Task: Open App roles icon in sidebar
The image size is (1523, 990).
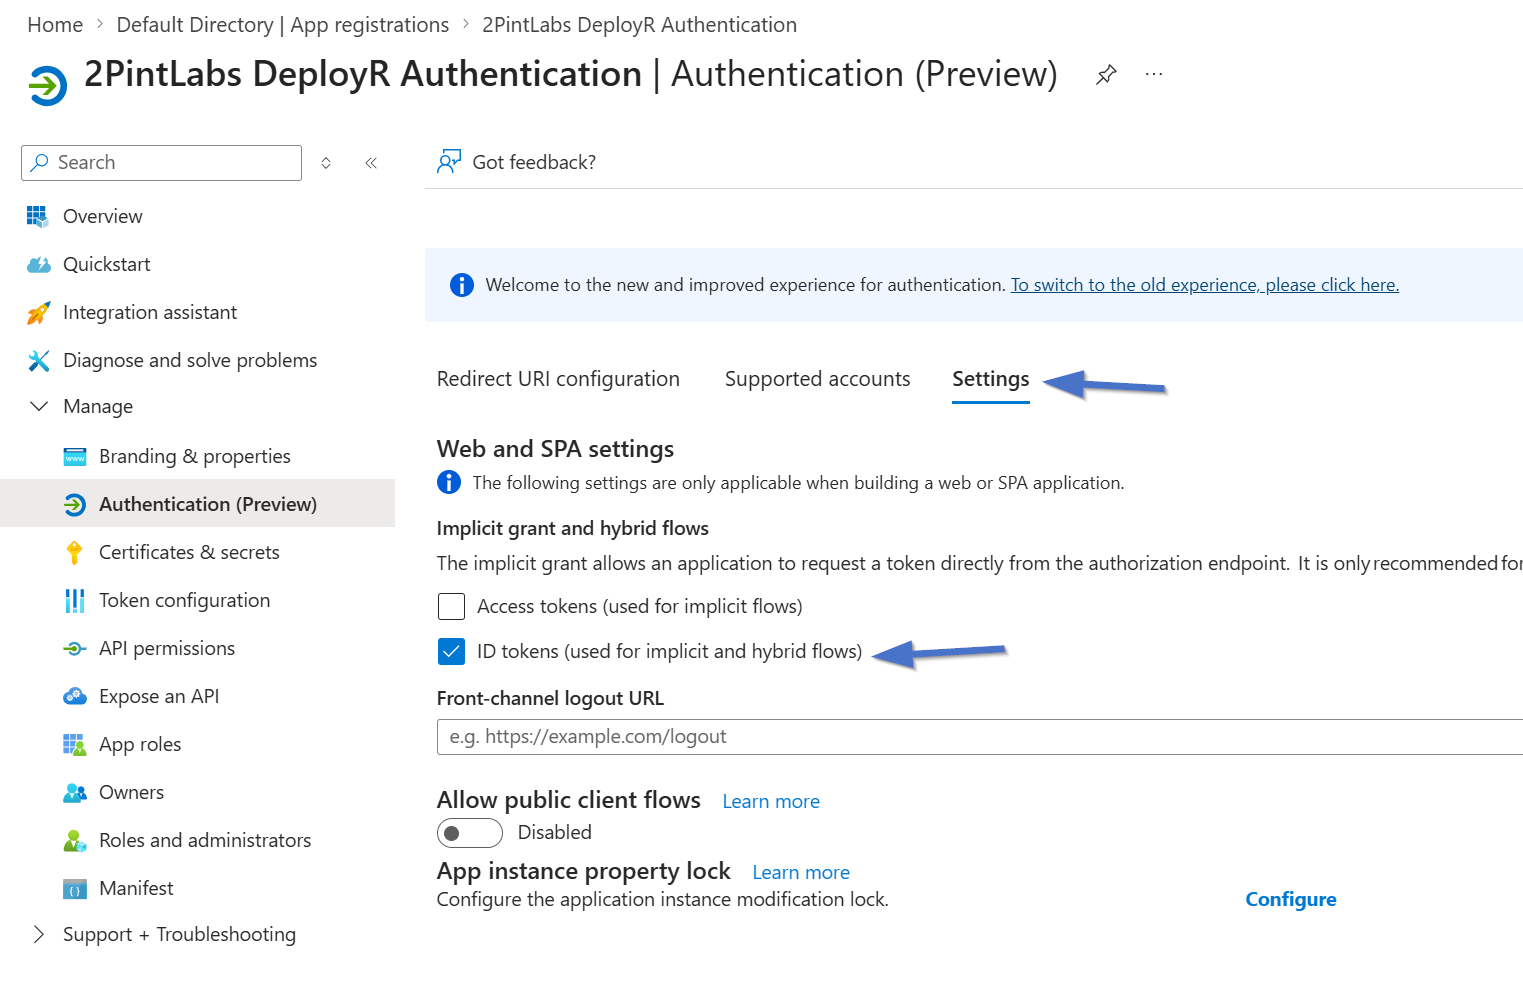Action: [75, 745]
